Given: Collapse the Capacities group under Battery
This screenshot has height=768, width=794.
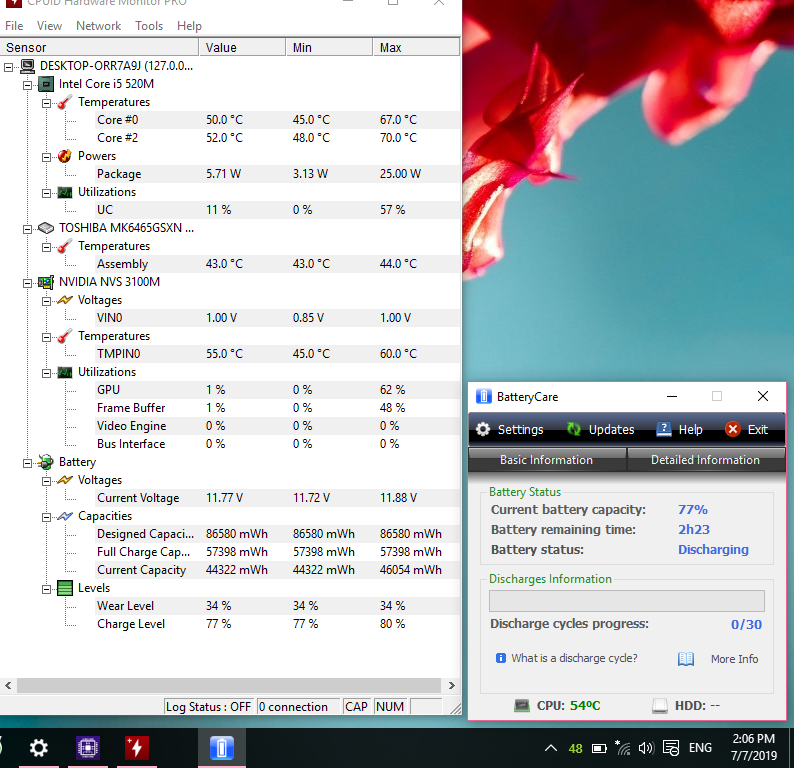Looking at the screenshot, I should (46, 516).
